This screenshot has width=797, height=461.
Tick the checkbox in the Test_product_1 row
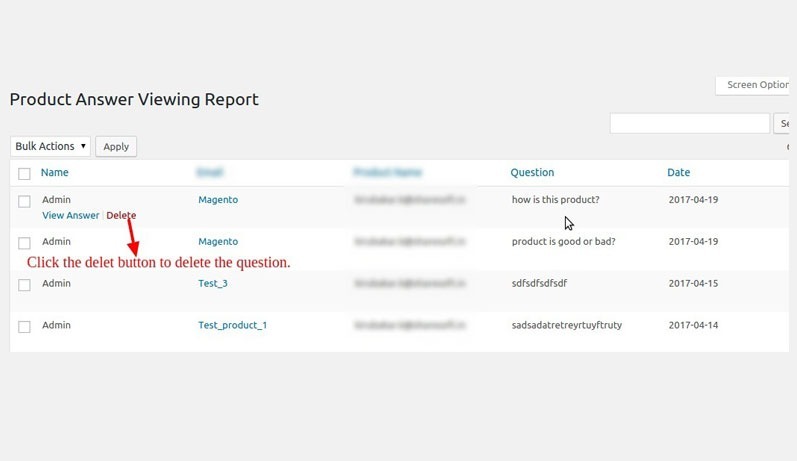pyautogui.click(x=24, y=326)
